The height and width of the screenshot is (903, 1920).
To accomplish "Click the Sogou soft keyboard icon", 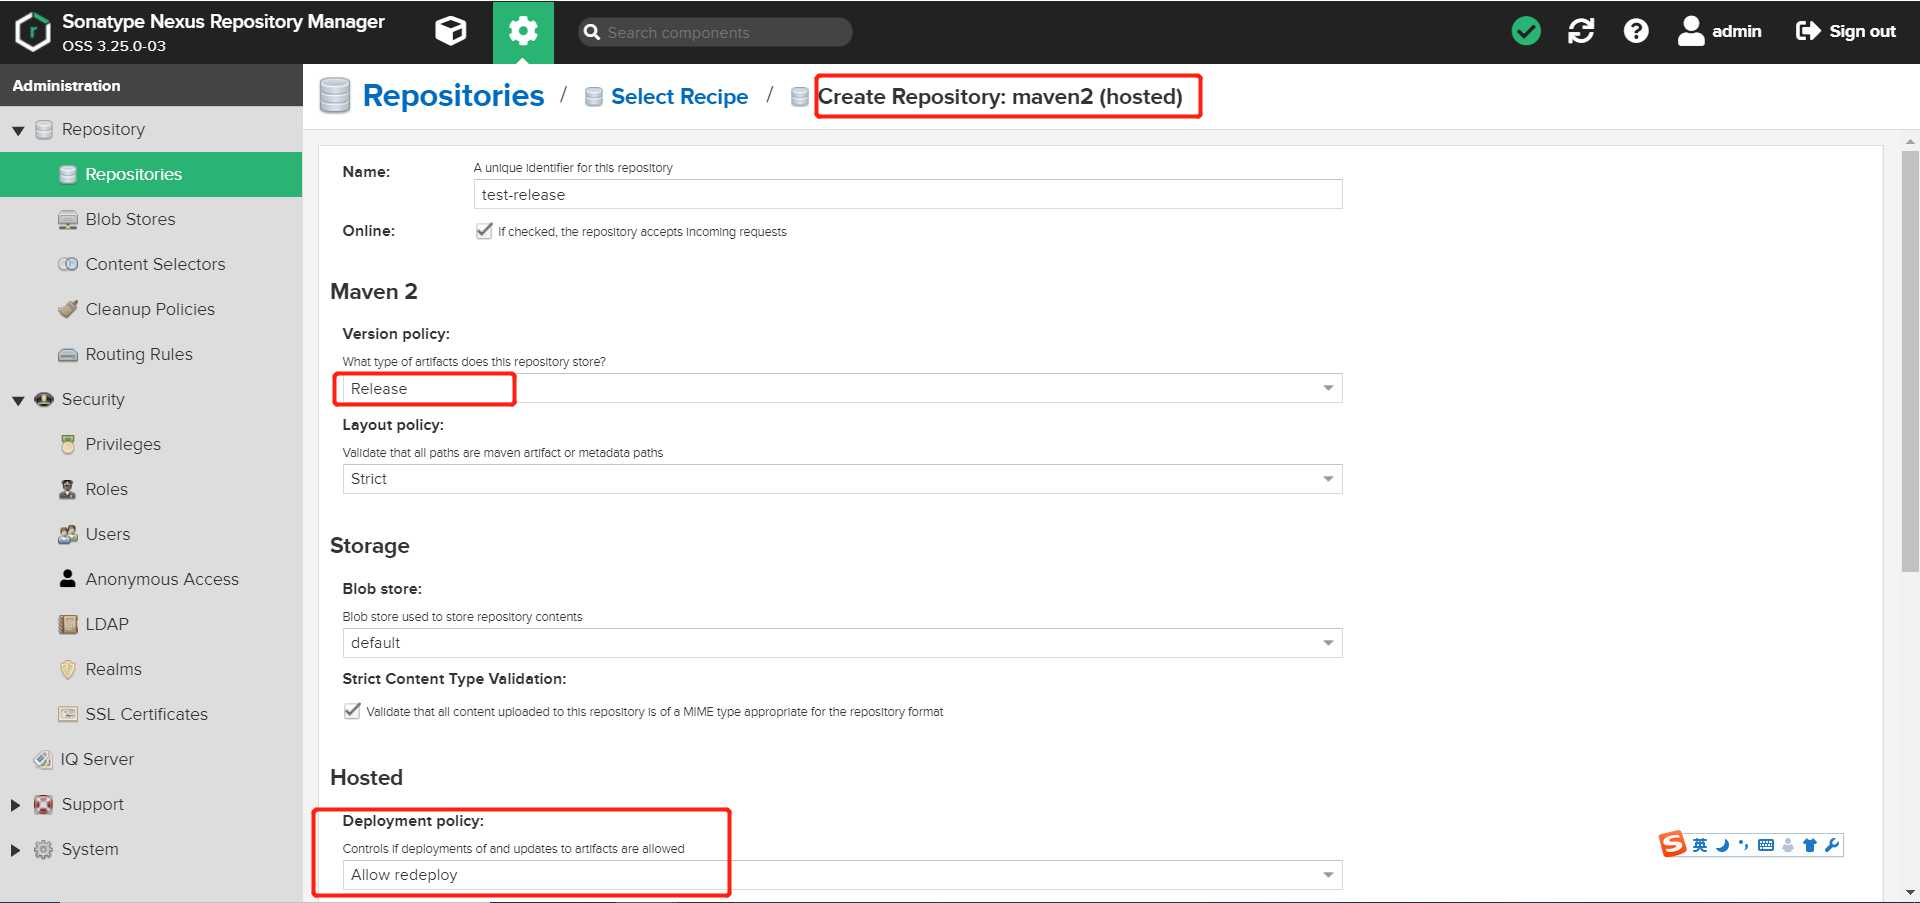I will click(1766, 845).
